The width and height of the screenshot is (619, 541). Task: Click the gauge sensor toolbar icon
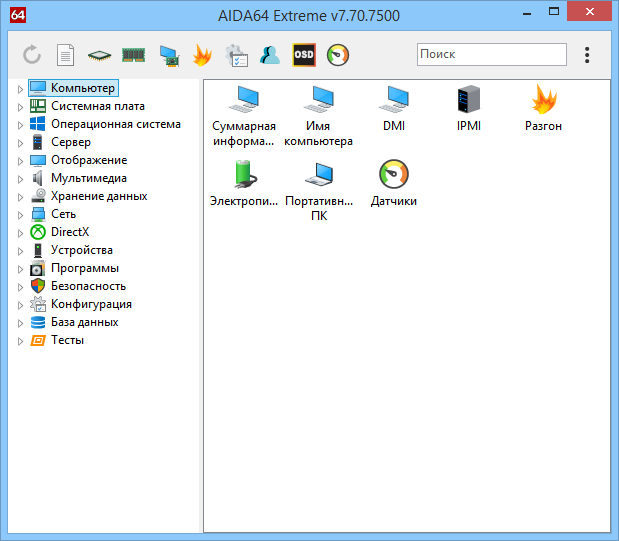pyautogui.click(x=338, y=55)
